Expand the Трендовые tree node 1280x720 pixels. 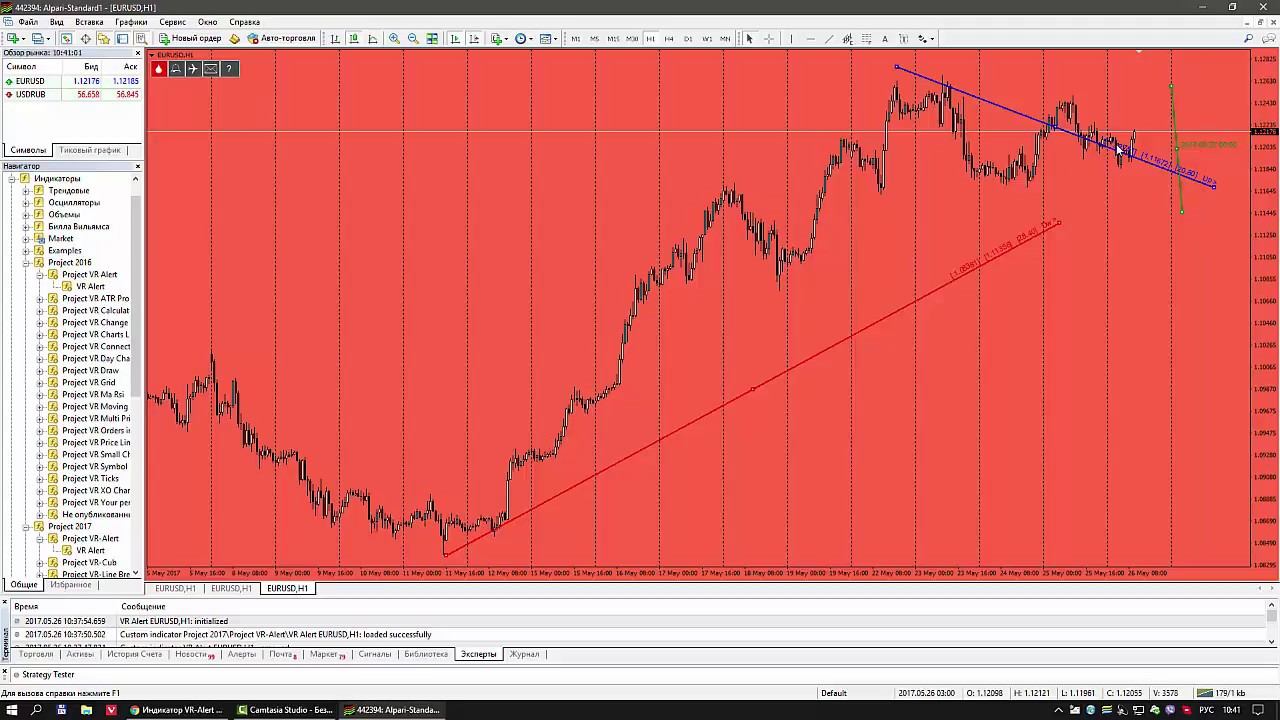[x=26, y=190]
